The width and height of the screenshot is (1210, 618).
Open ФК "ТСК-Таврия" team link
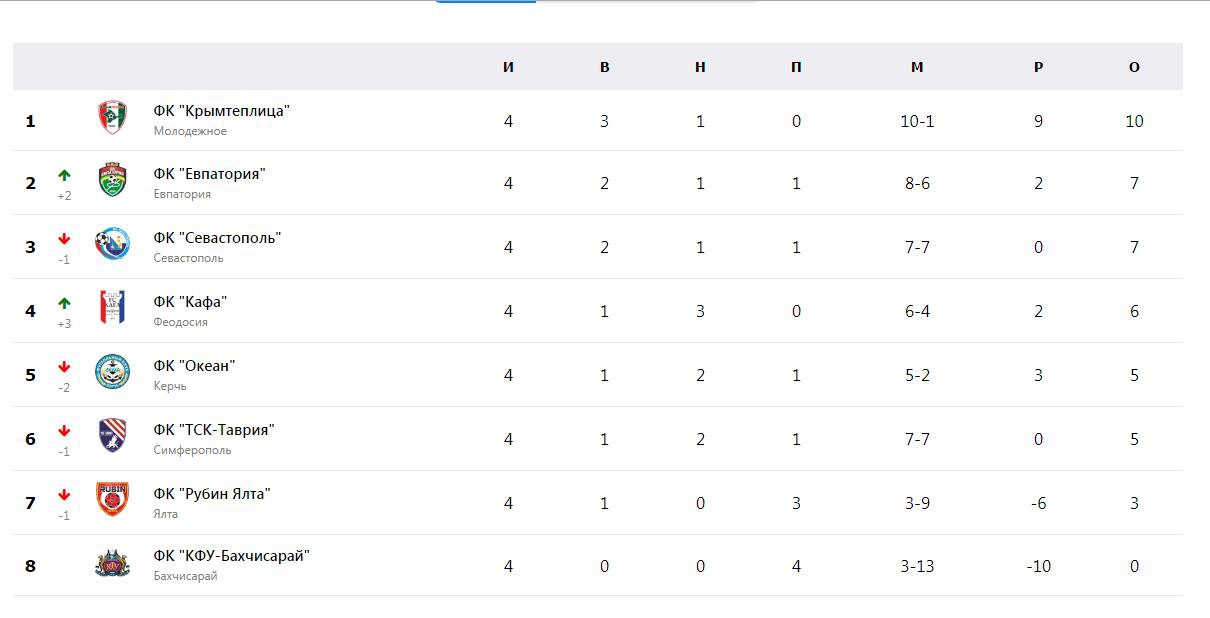(x=214, y=429)
